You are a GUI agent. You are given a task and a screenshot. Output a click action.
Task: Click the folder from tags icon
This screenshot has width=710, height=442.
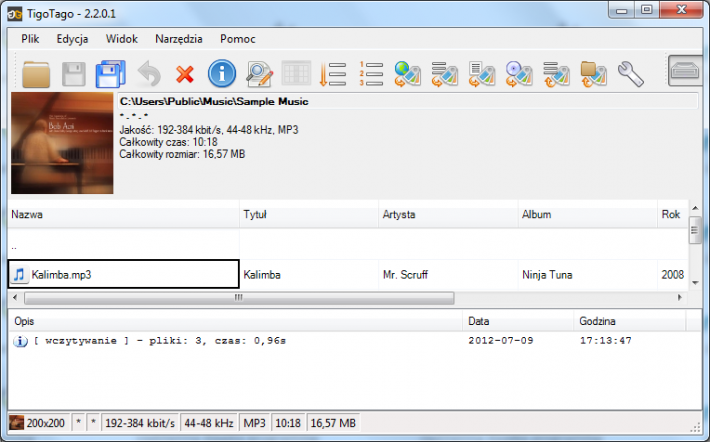click(594, 74)
